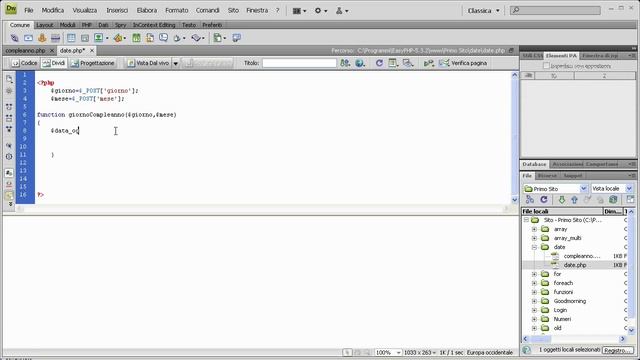The height and width of the screenshot is (360, 640).
Task: Click the code view vertical scrollbar down arrow
Action: 514,200
